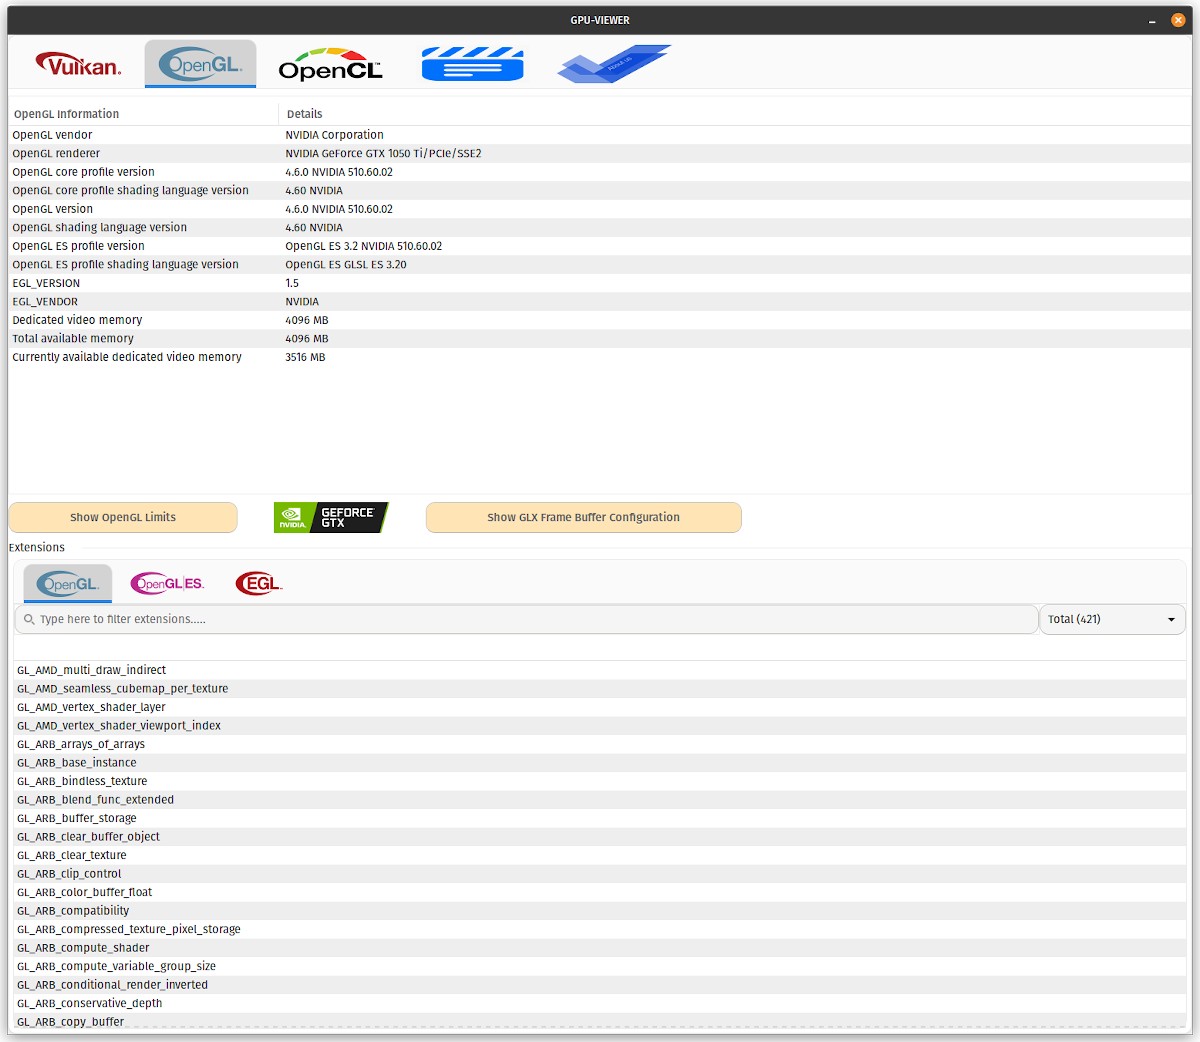Select GL_ARB_bindless_texture extension
The image size is (1200, 1042).
click(x=600, y=781)
